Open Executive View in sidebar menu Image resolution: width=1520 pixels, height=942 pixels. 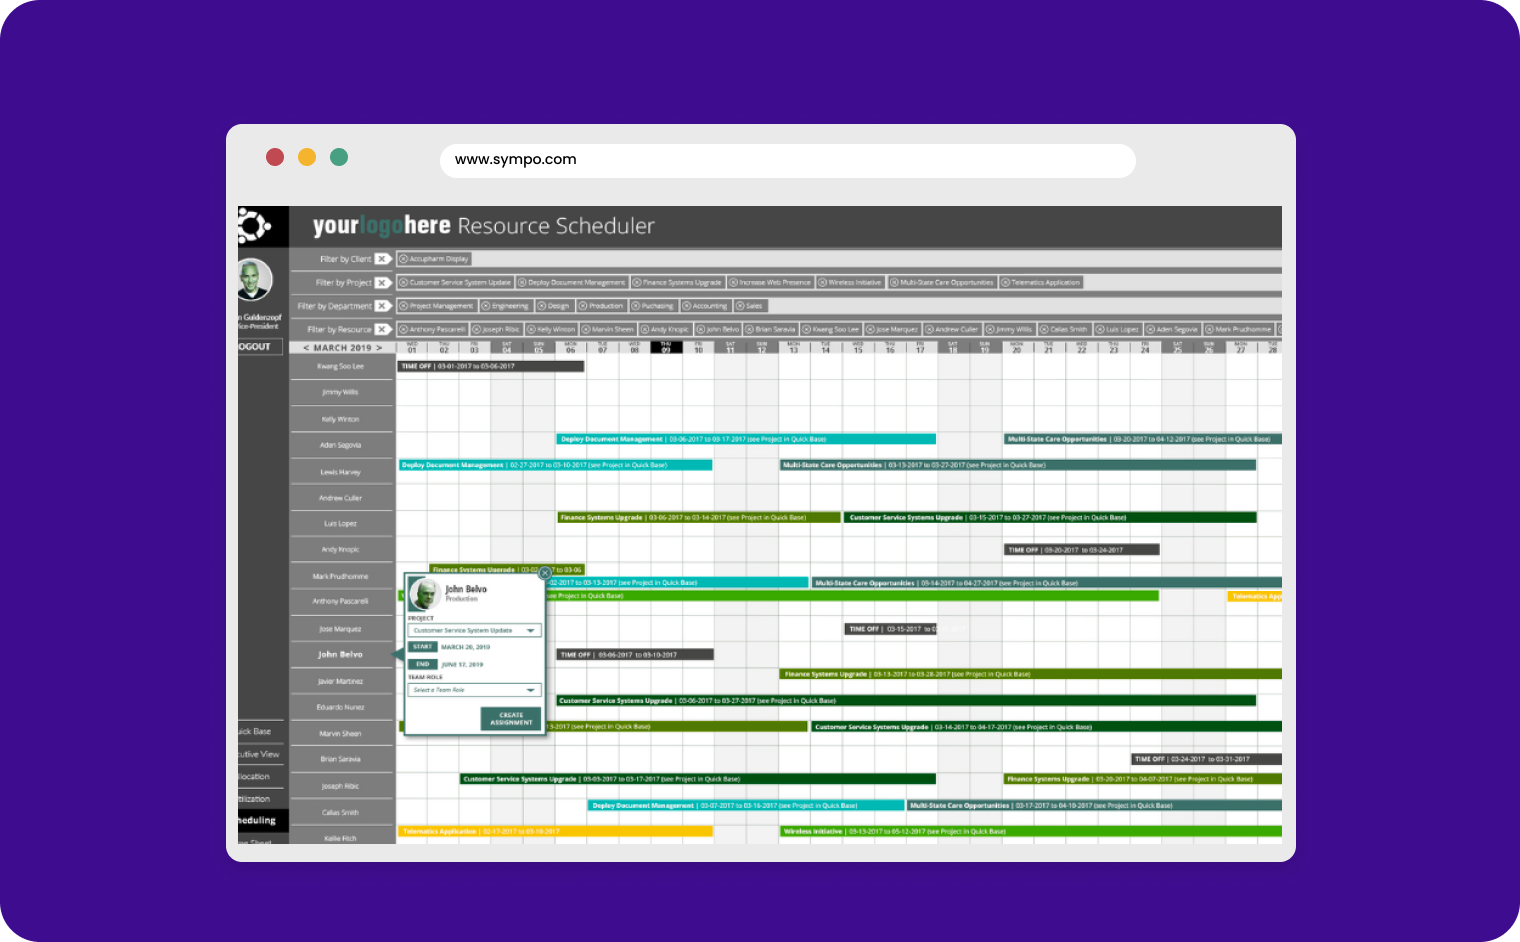pos(259,755)
